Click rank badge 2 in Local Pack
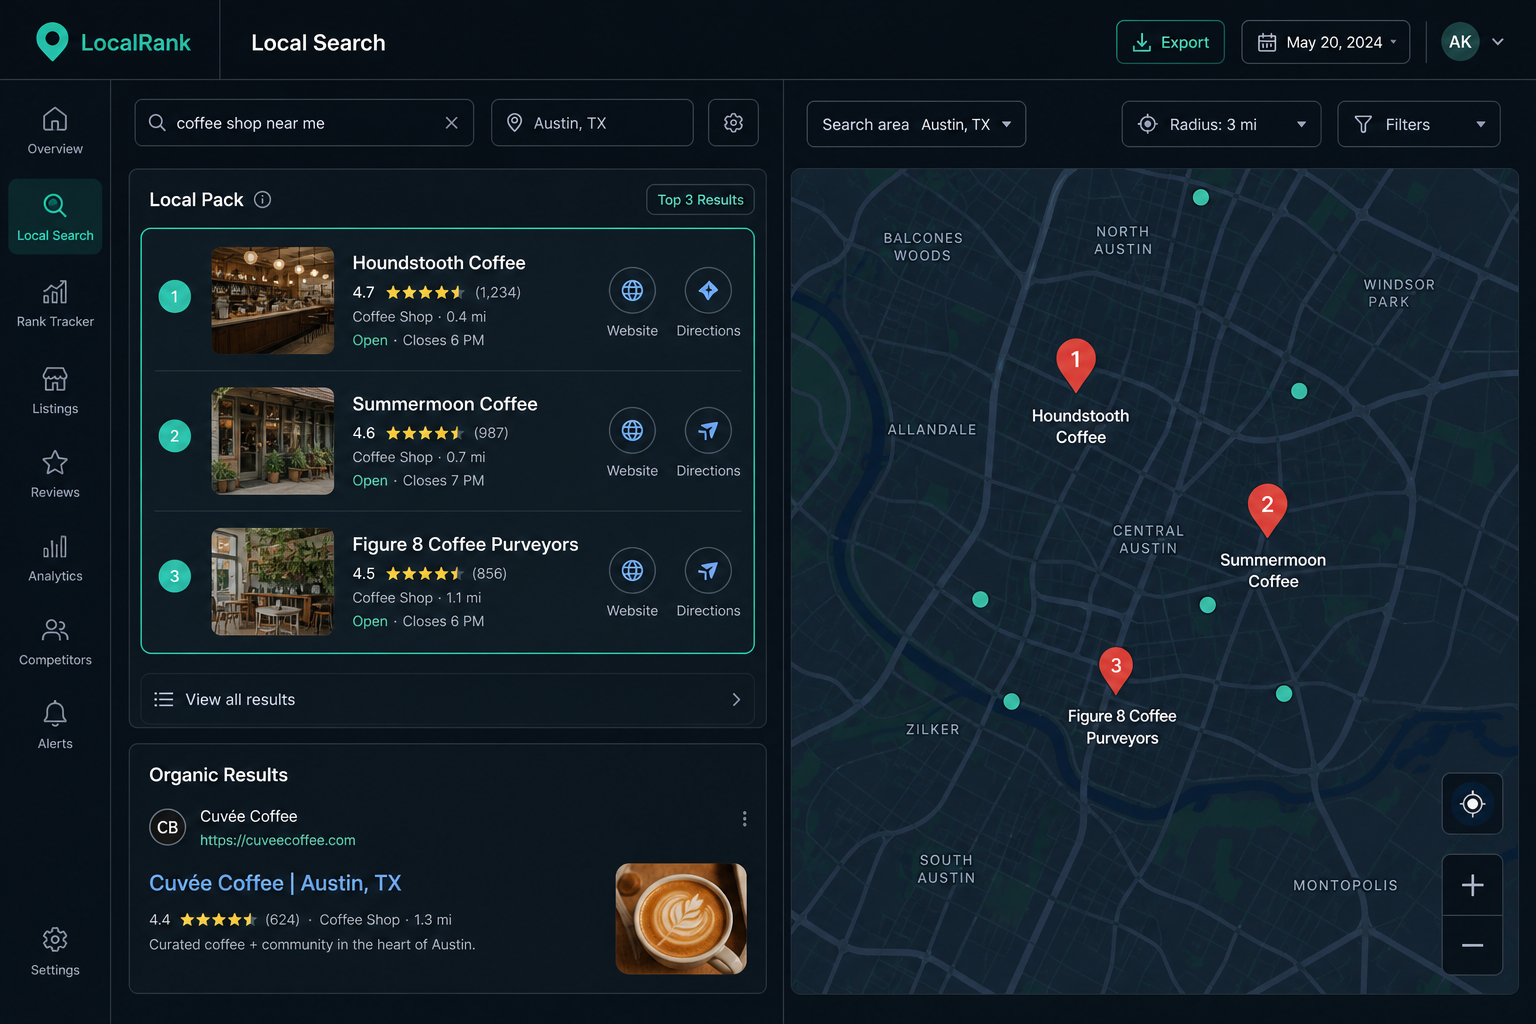 175,436
